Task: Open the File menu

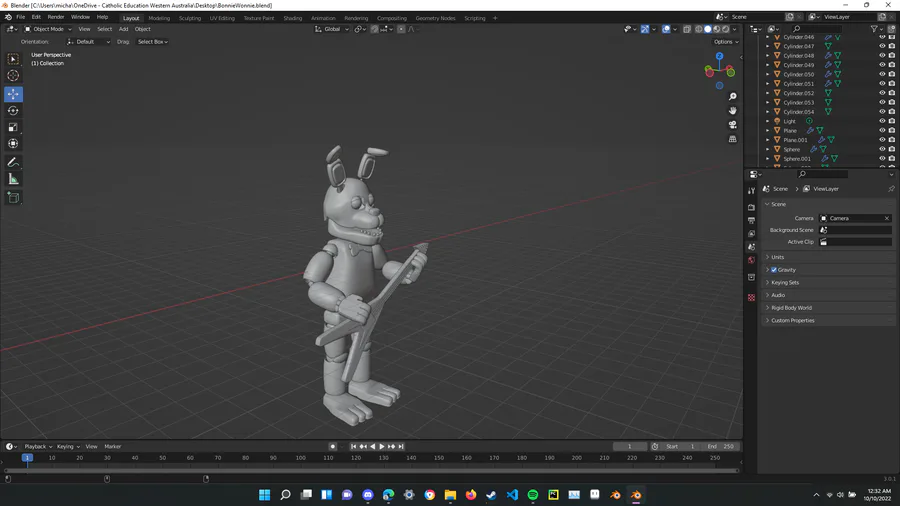Action: coord(21,17)
